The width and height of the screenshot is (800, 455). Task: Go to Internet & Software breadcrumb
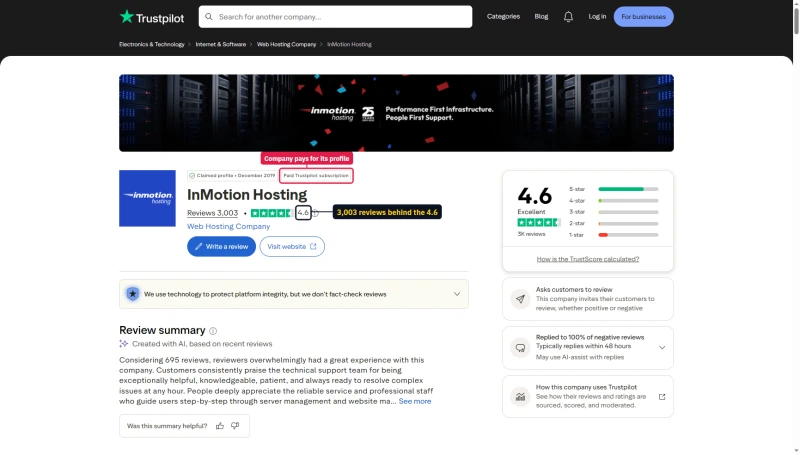(220, 44)
